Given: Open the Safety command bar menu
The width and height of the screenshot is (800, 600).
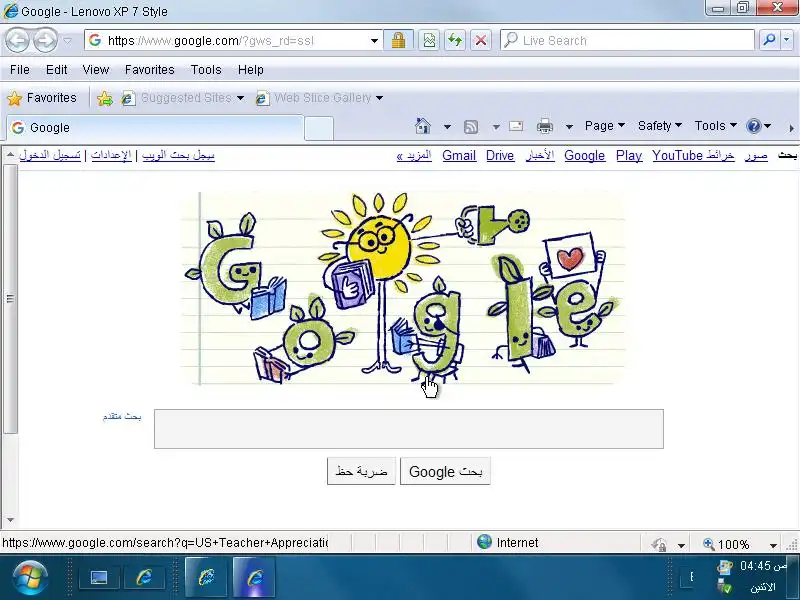Looking at the screenshot, I should pyautogui.click(x=659, y=126).
